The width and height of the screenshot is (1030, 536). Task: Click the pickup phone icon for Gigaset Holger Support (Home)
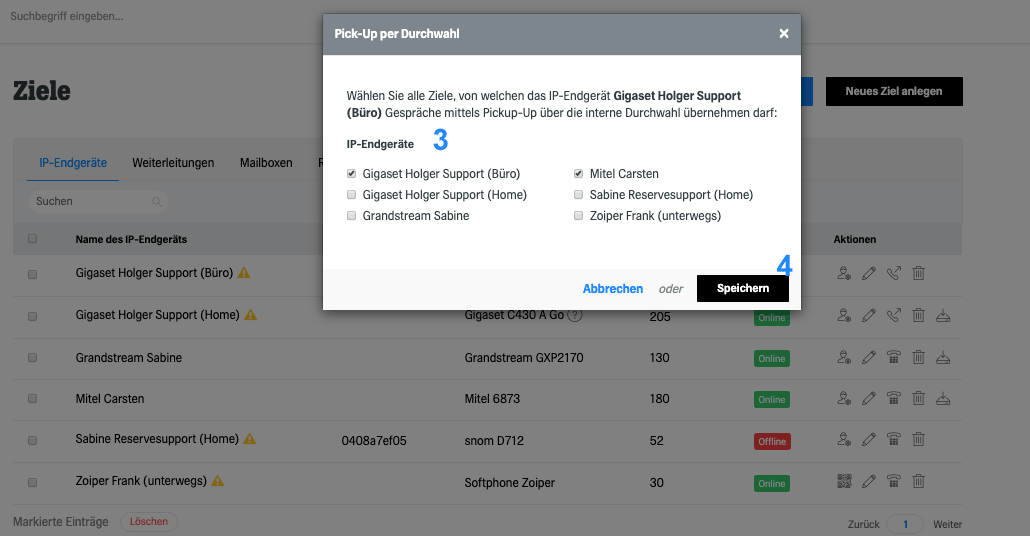click(893, 315)
